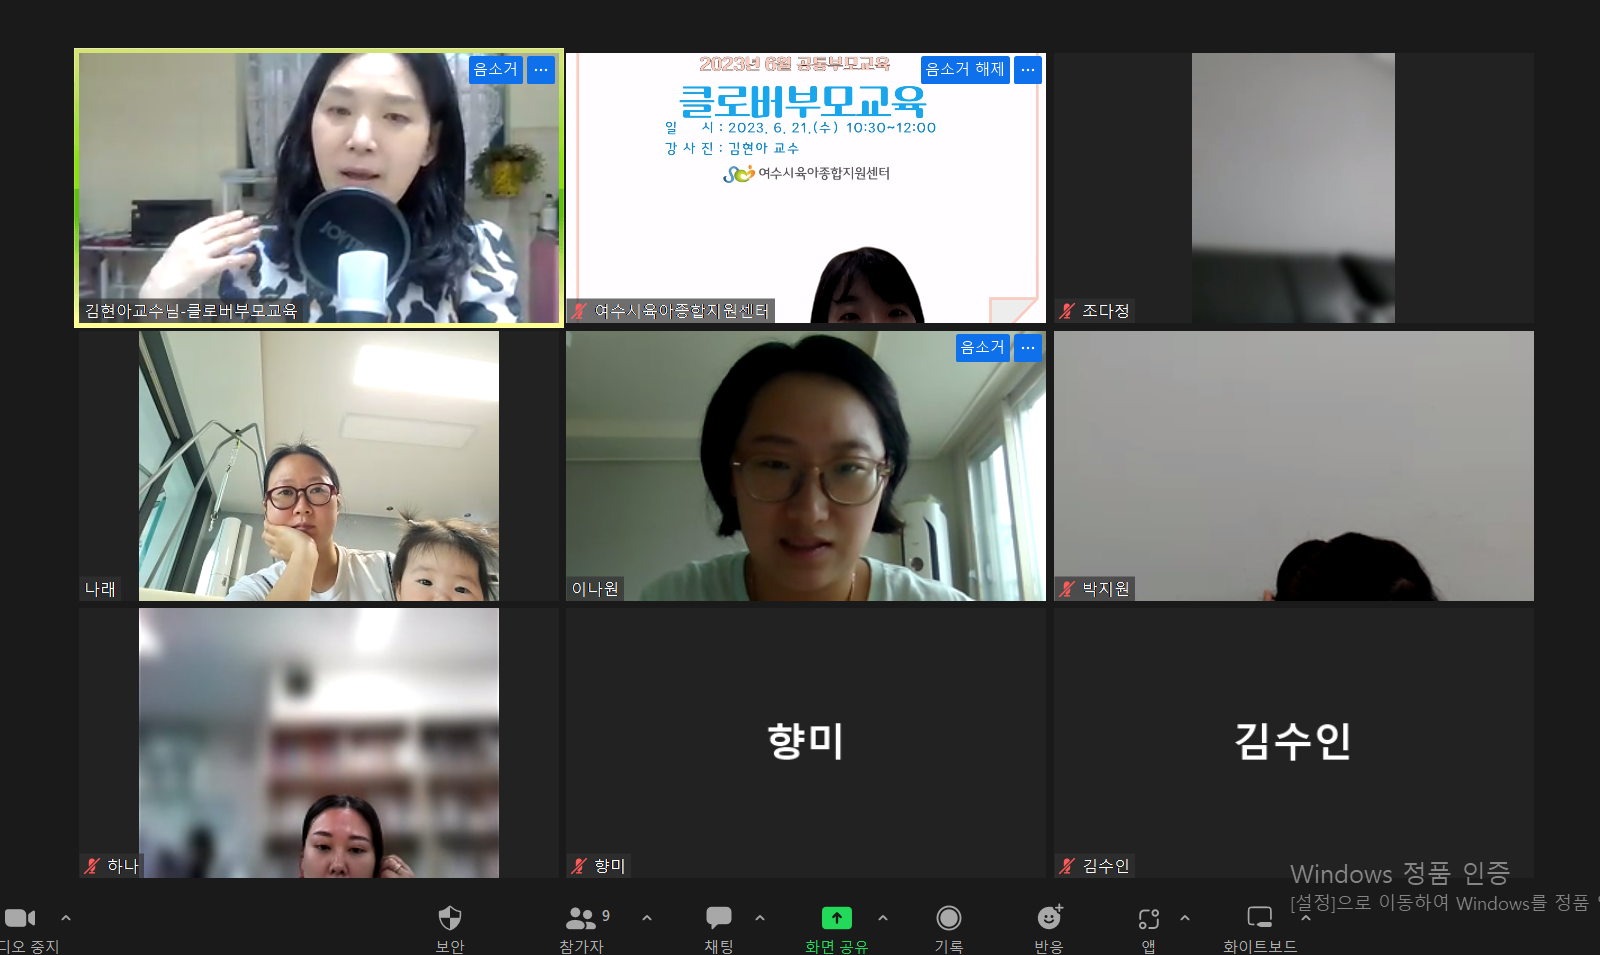1600x955 pixels.
Task: Click the 이나원 name label
Action: pyautogui.click(x=595, y=589)
